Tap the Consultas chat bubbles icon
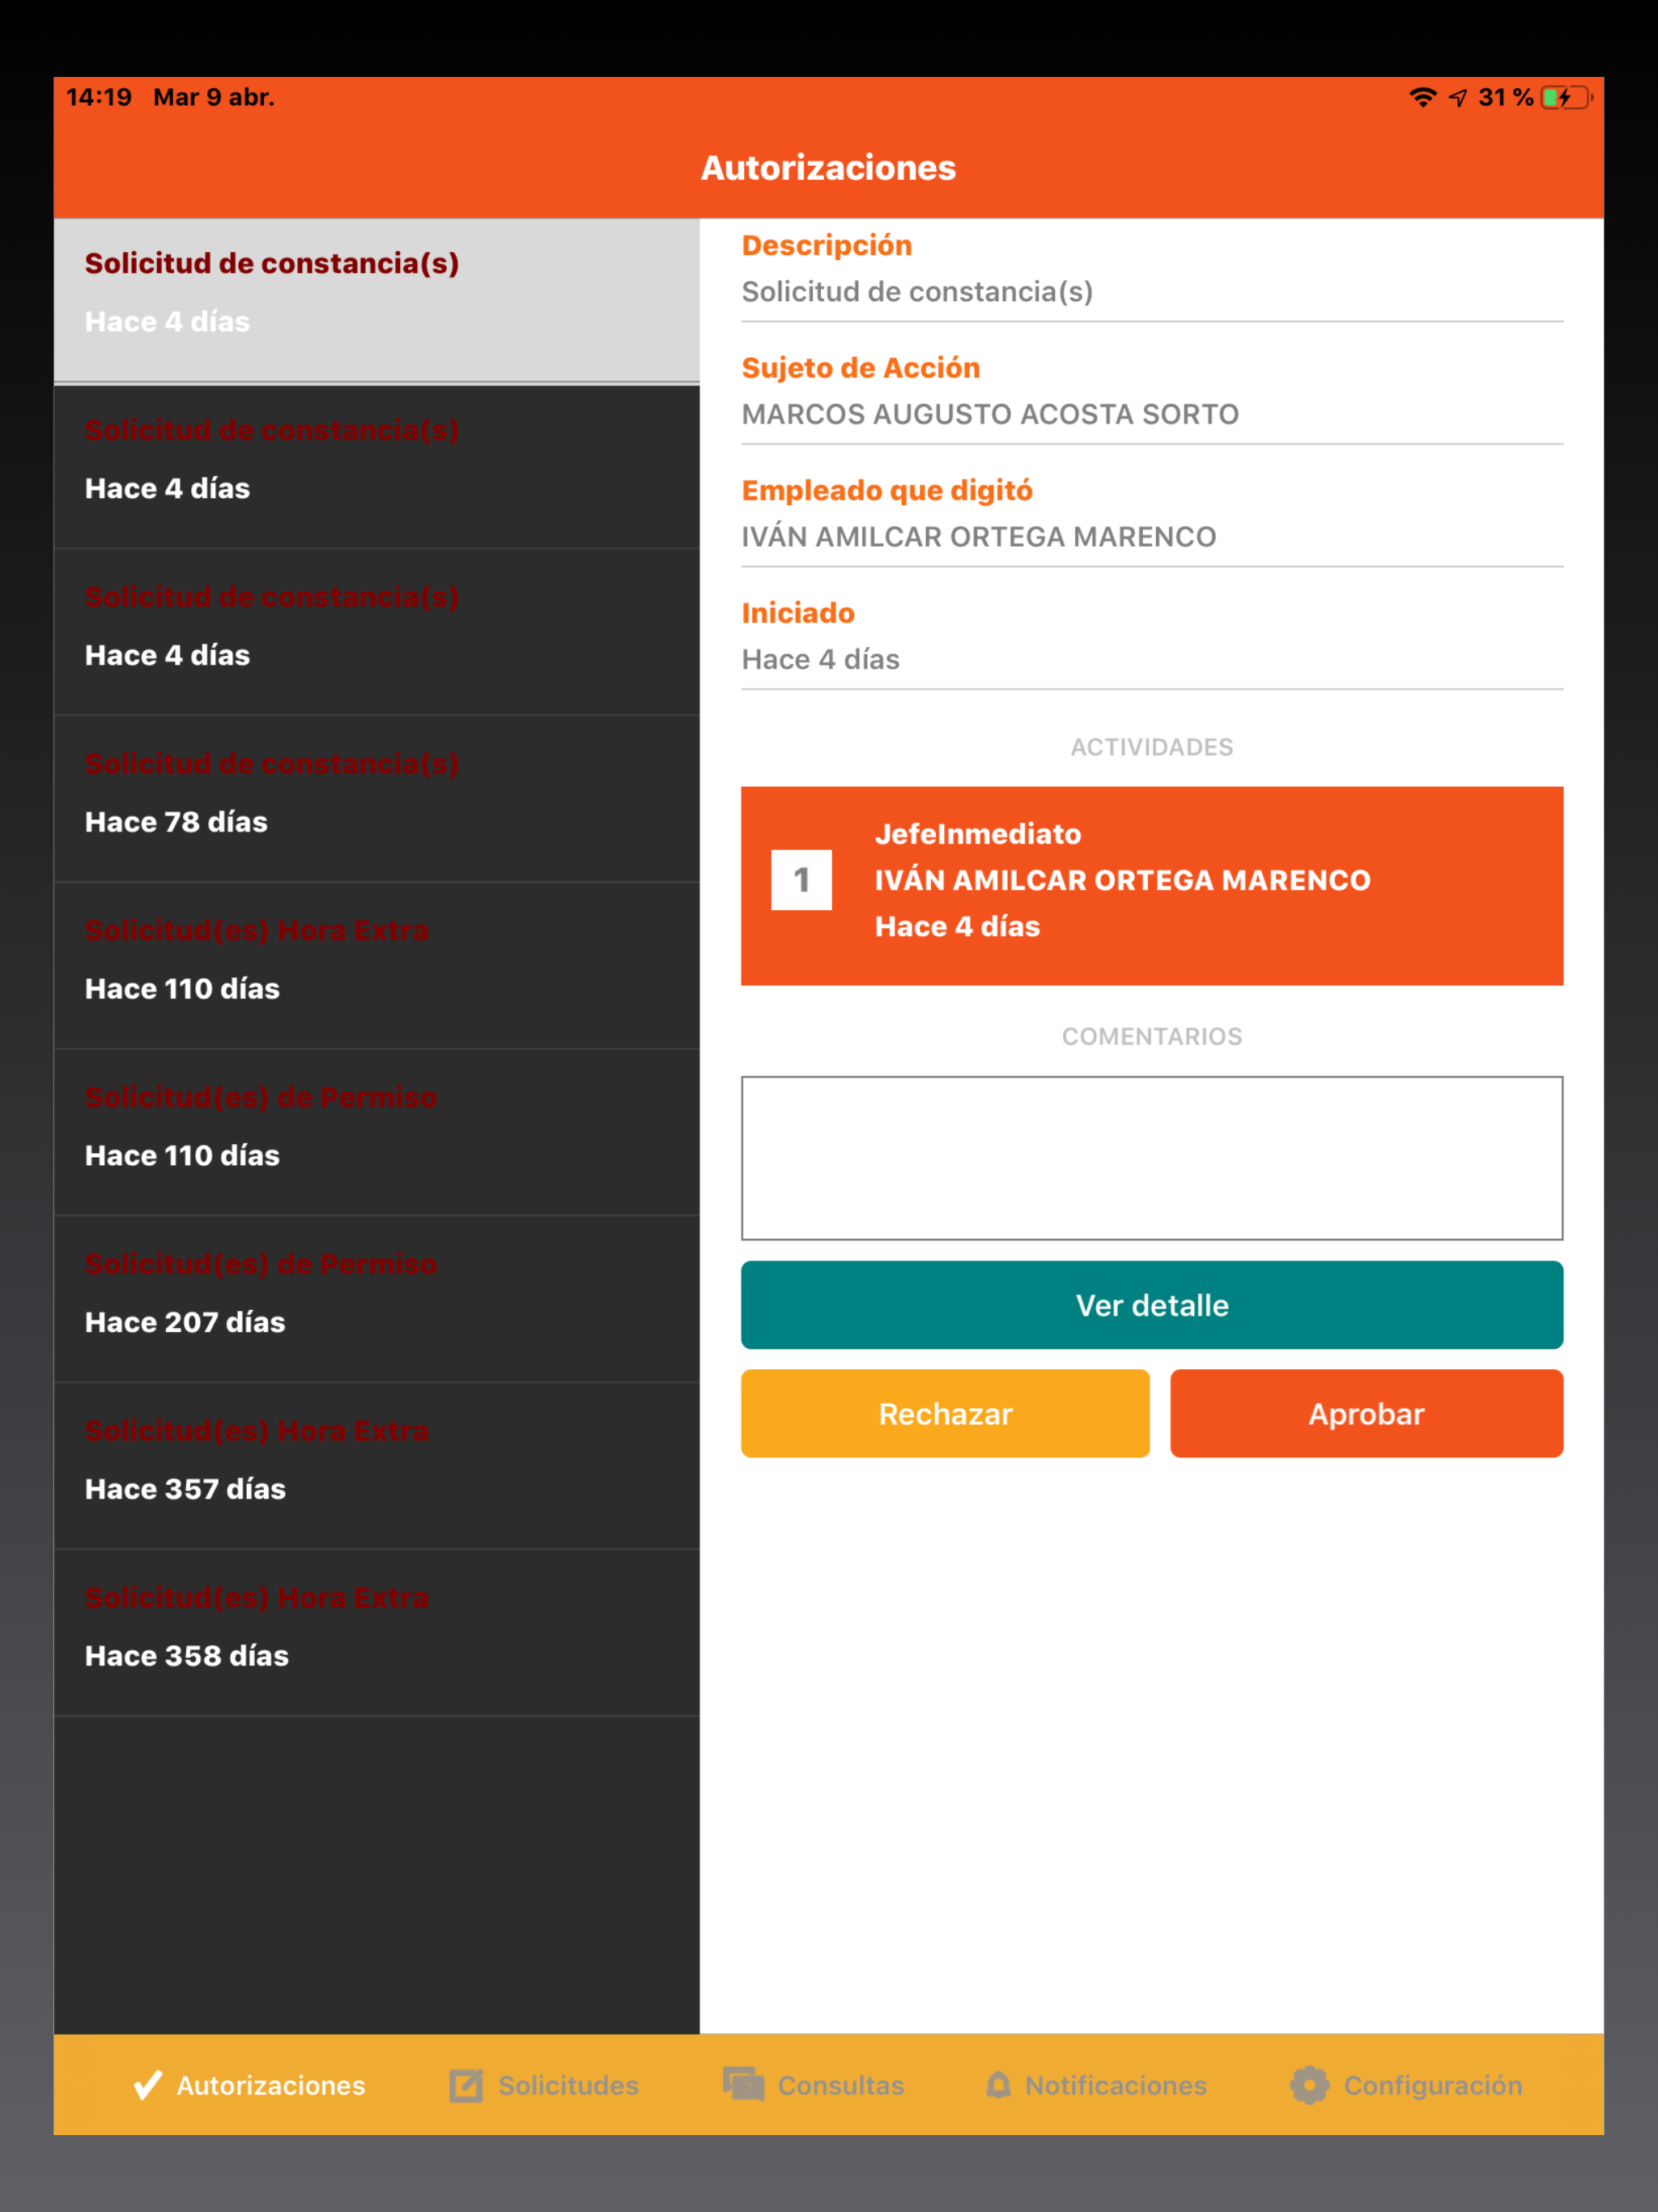This screenshot has width=1658, height=2212. (x=743, y=2084)
